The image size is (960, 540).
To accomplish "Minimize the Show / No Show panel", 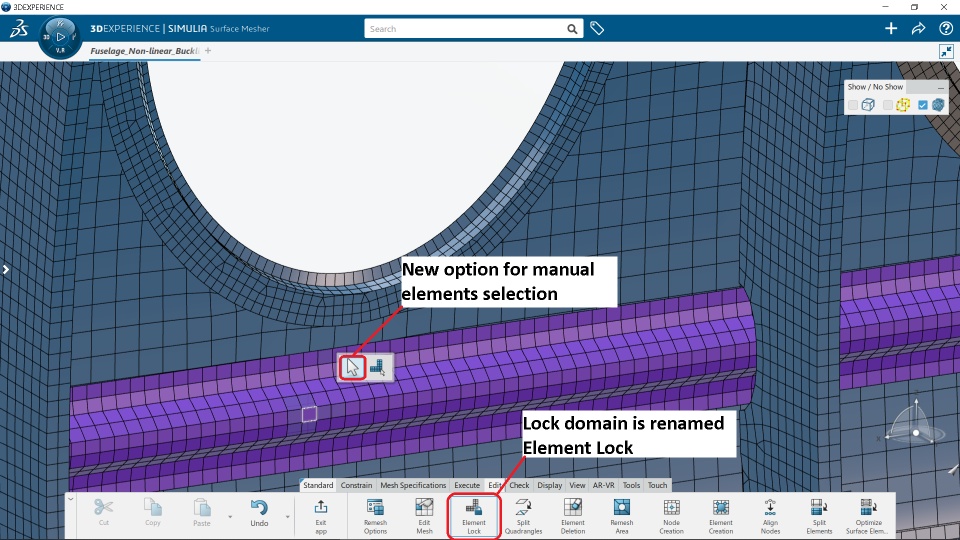I will (940, 88).
